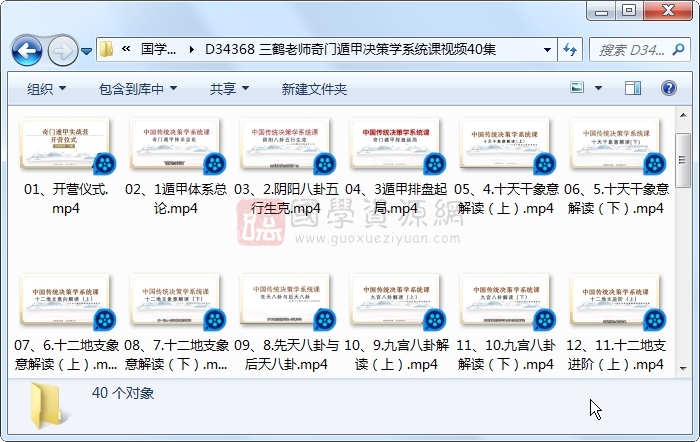Click file name 02、1遁甲体系总论.mp4

(175, 199)
